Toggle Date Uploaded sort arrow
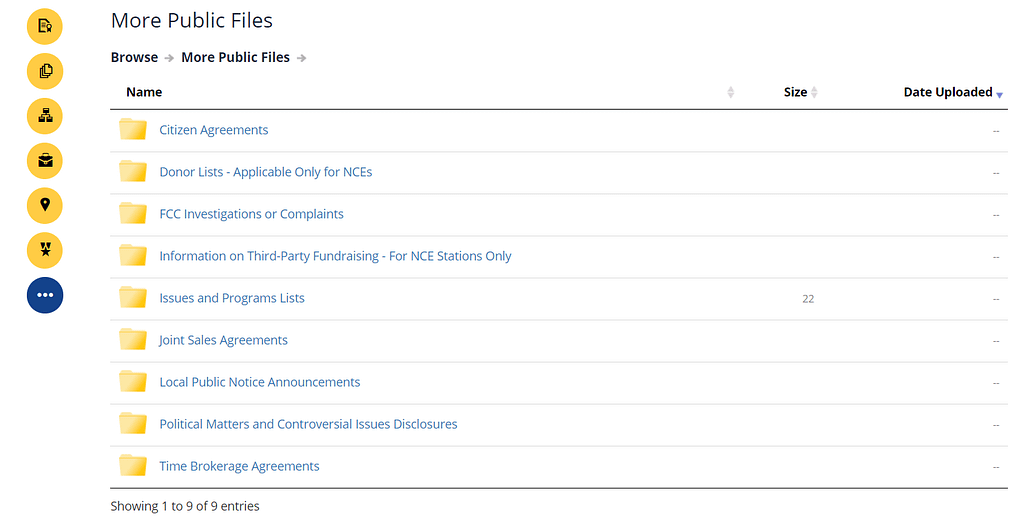This screenshot has height=525, width=1023. click(x=999, y=93)
